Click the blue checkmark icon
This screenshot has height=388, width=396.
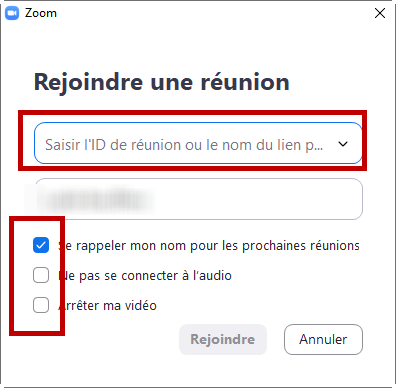coord(41,245)
